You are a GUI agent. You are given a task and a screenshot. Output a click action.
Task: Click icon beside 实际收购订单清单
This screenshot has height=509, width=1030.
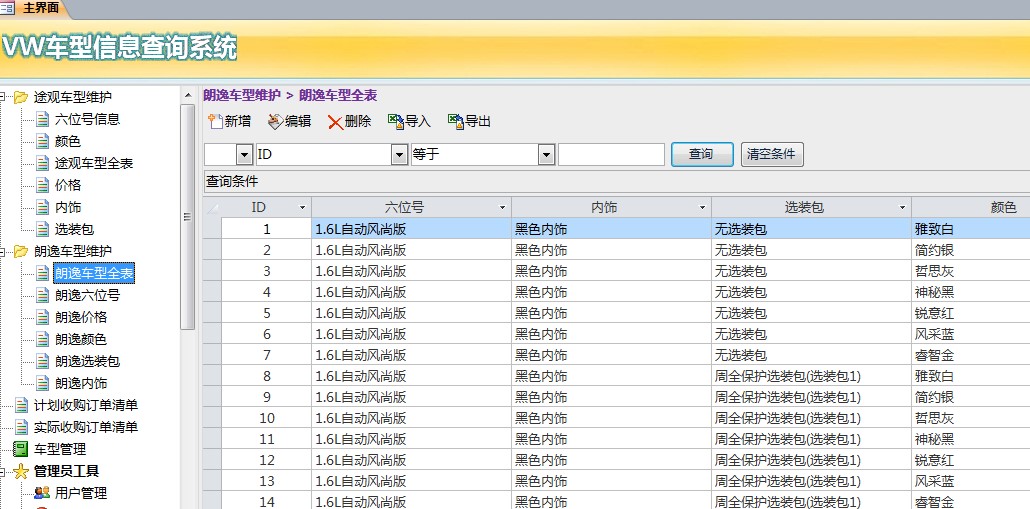pos(22,427)
